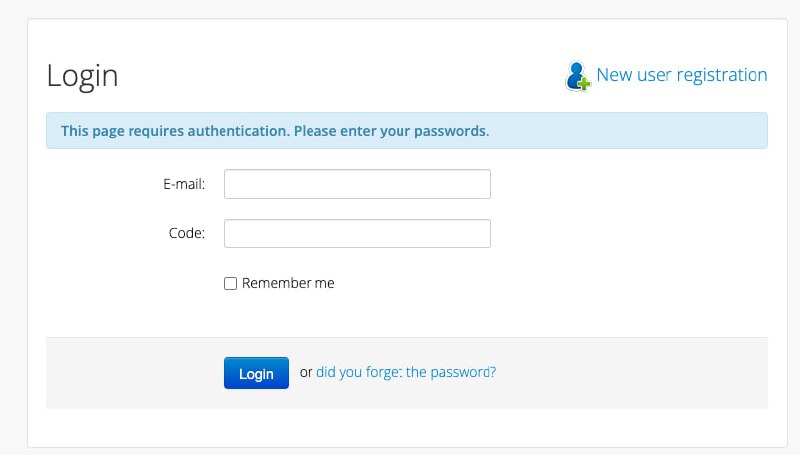Screen dimensions: 800x455
Task: Open the New user registration link
Action: [681, 75]
